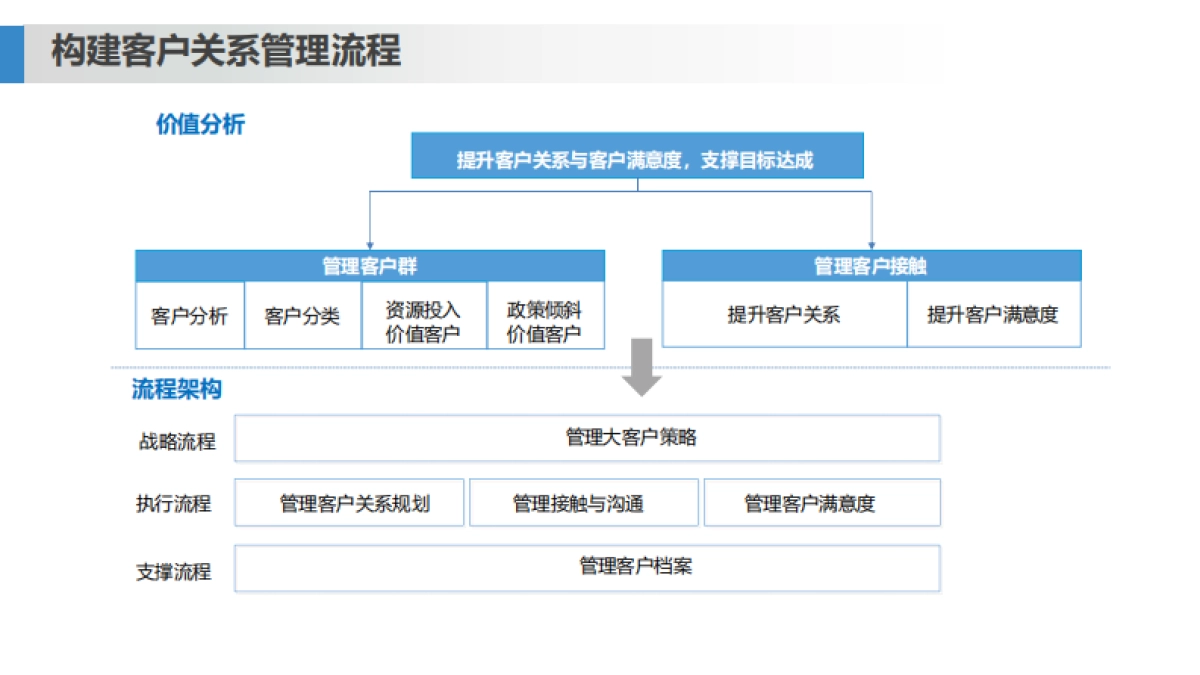Select the "提升客户满意度" box
The height and width of the screenshot is (675, 1200).
pos(994,315)
